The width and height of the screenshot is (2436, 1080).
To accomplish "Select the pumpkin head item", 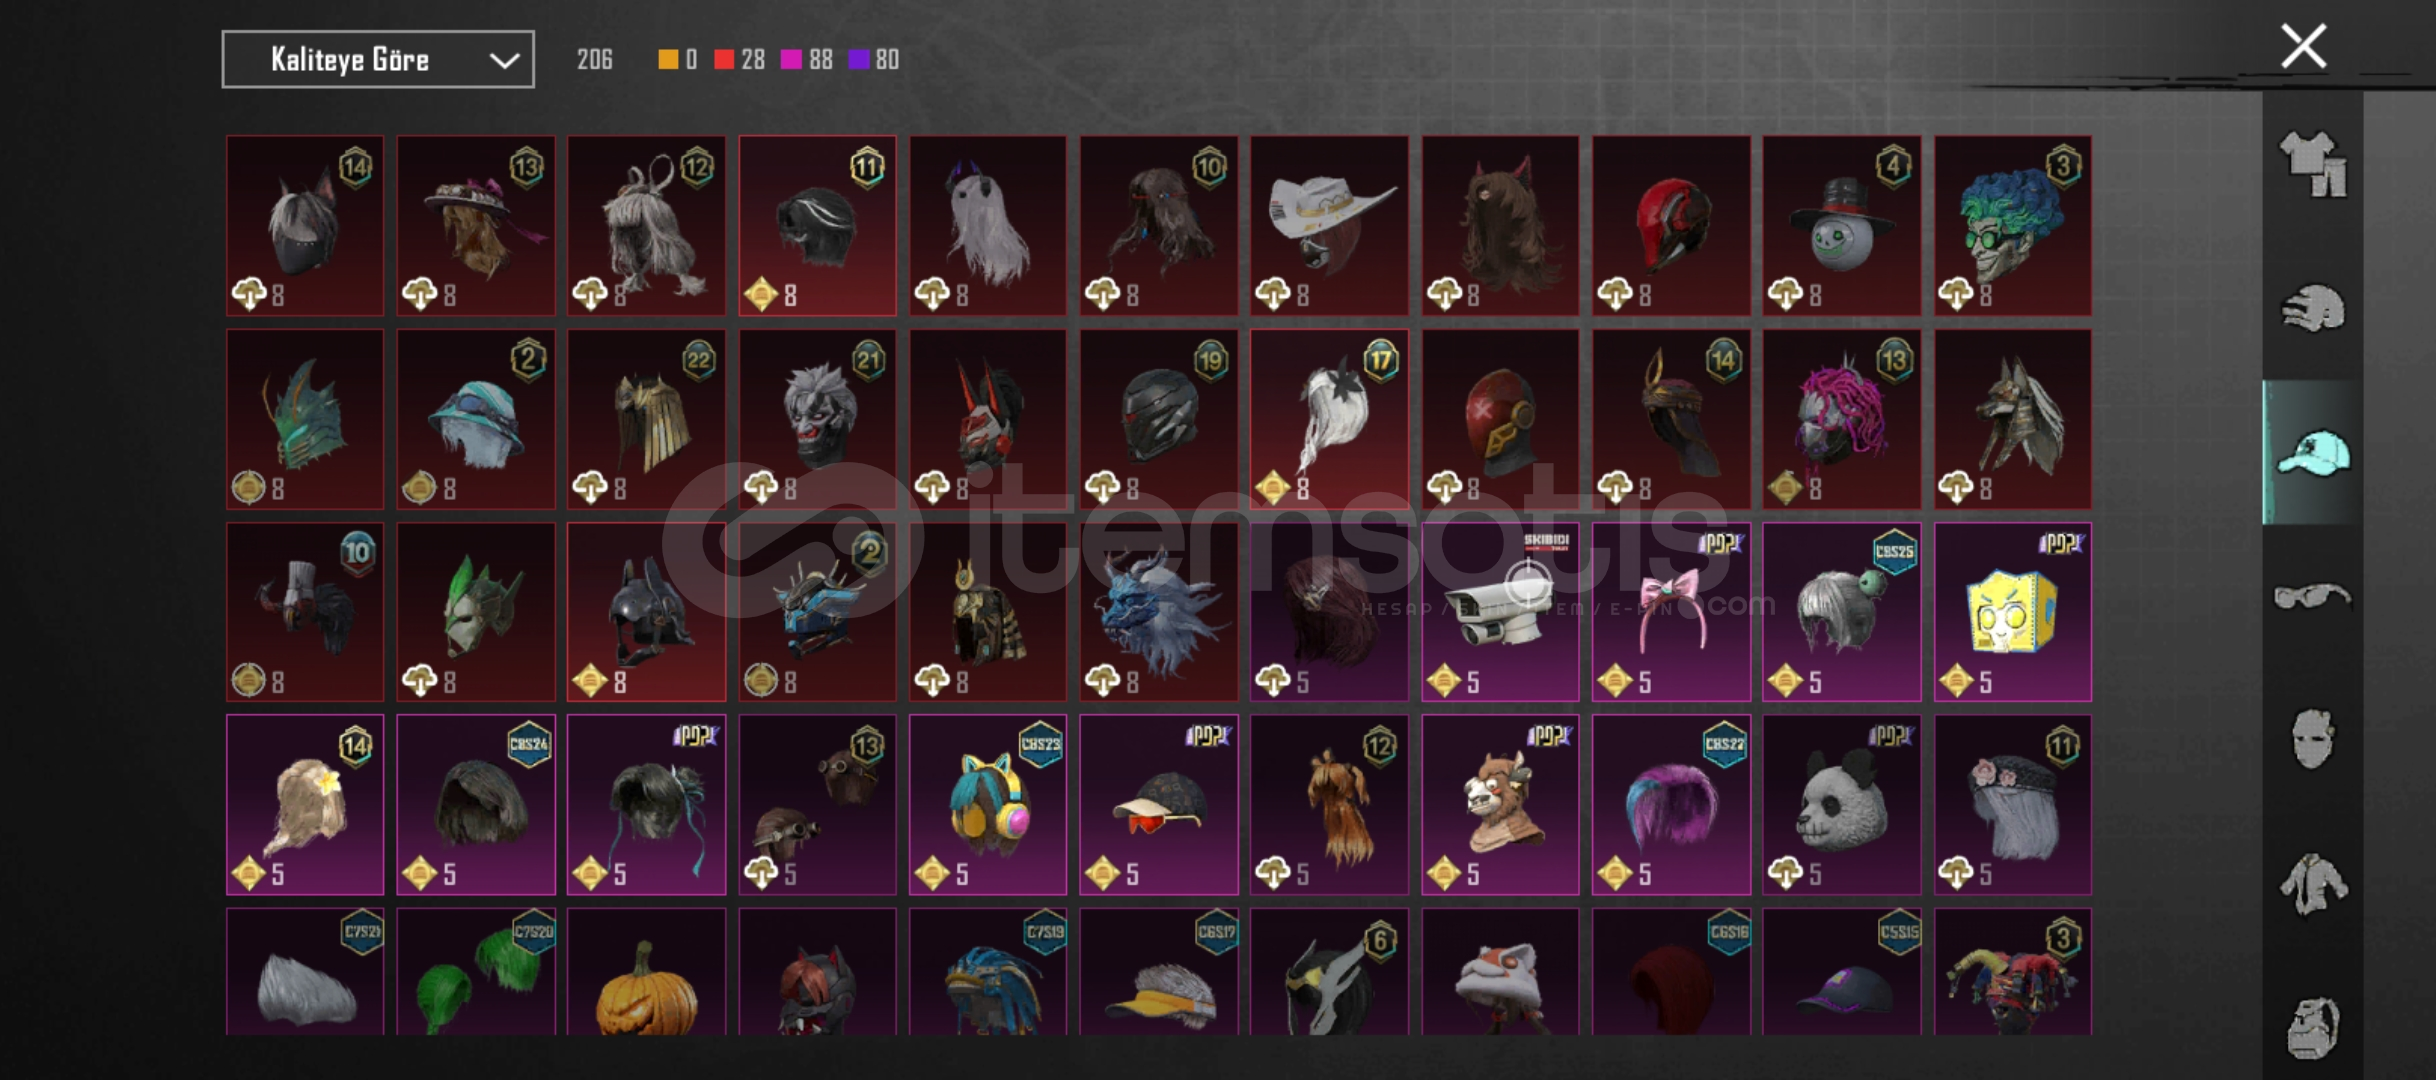I will [x=646, y=971].
